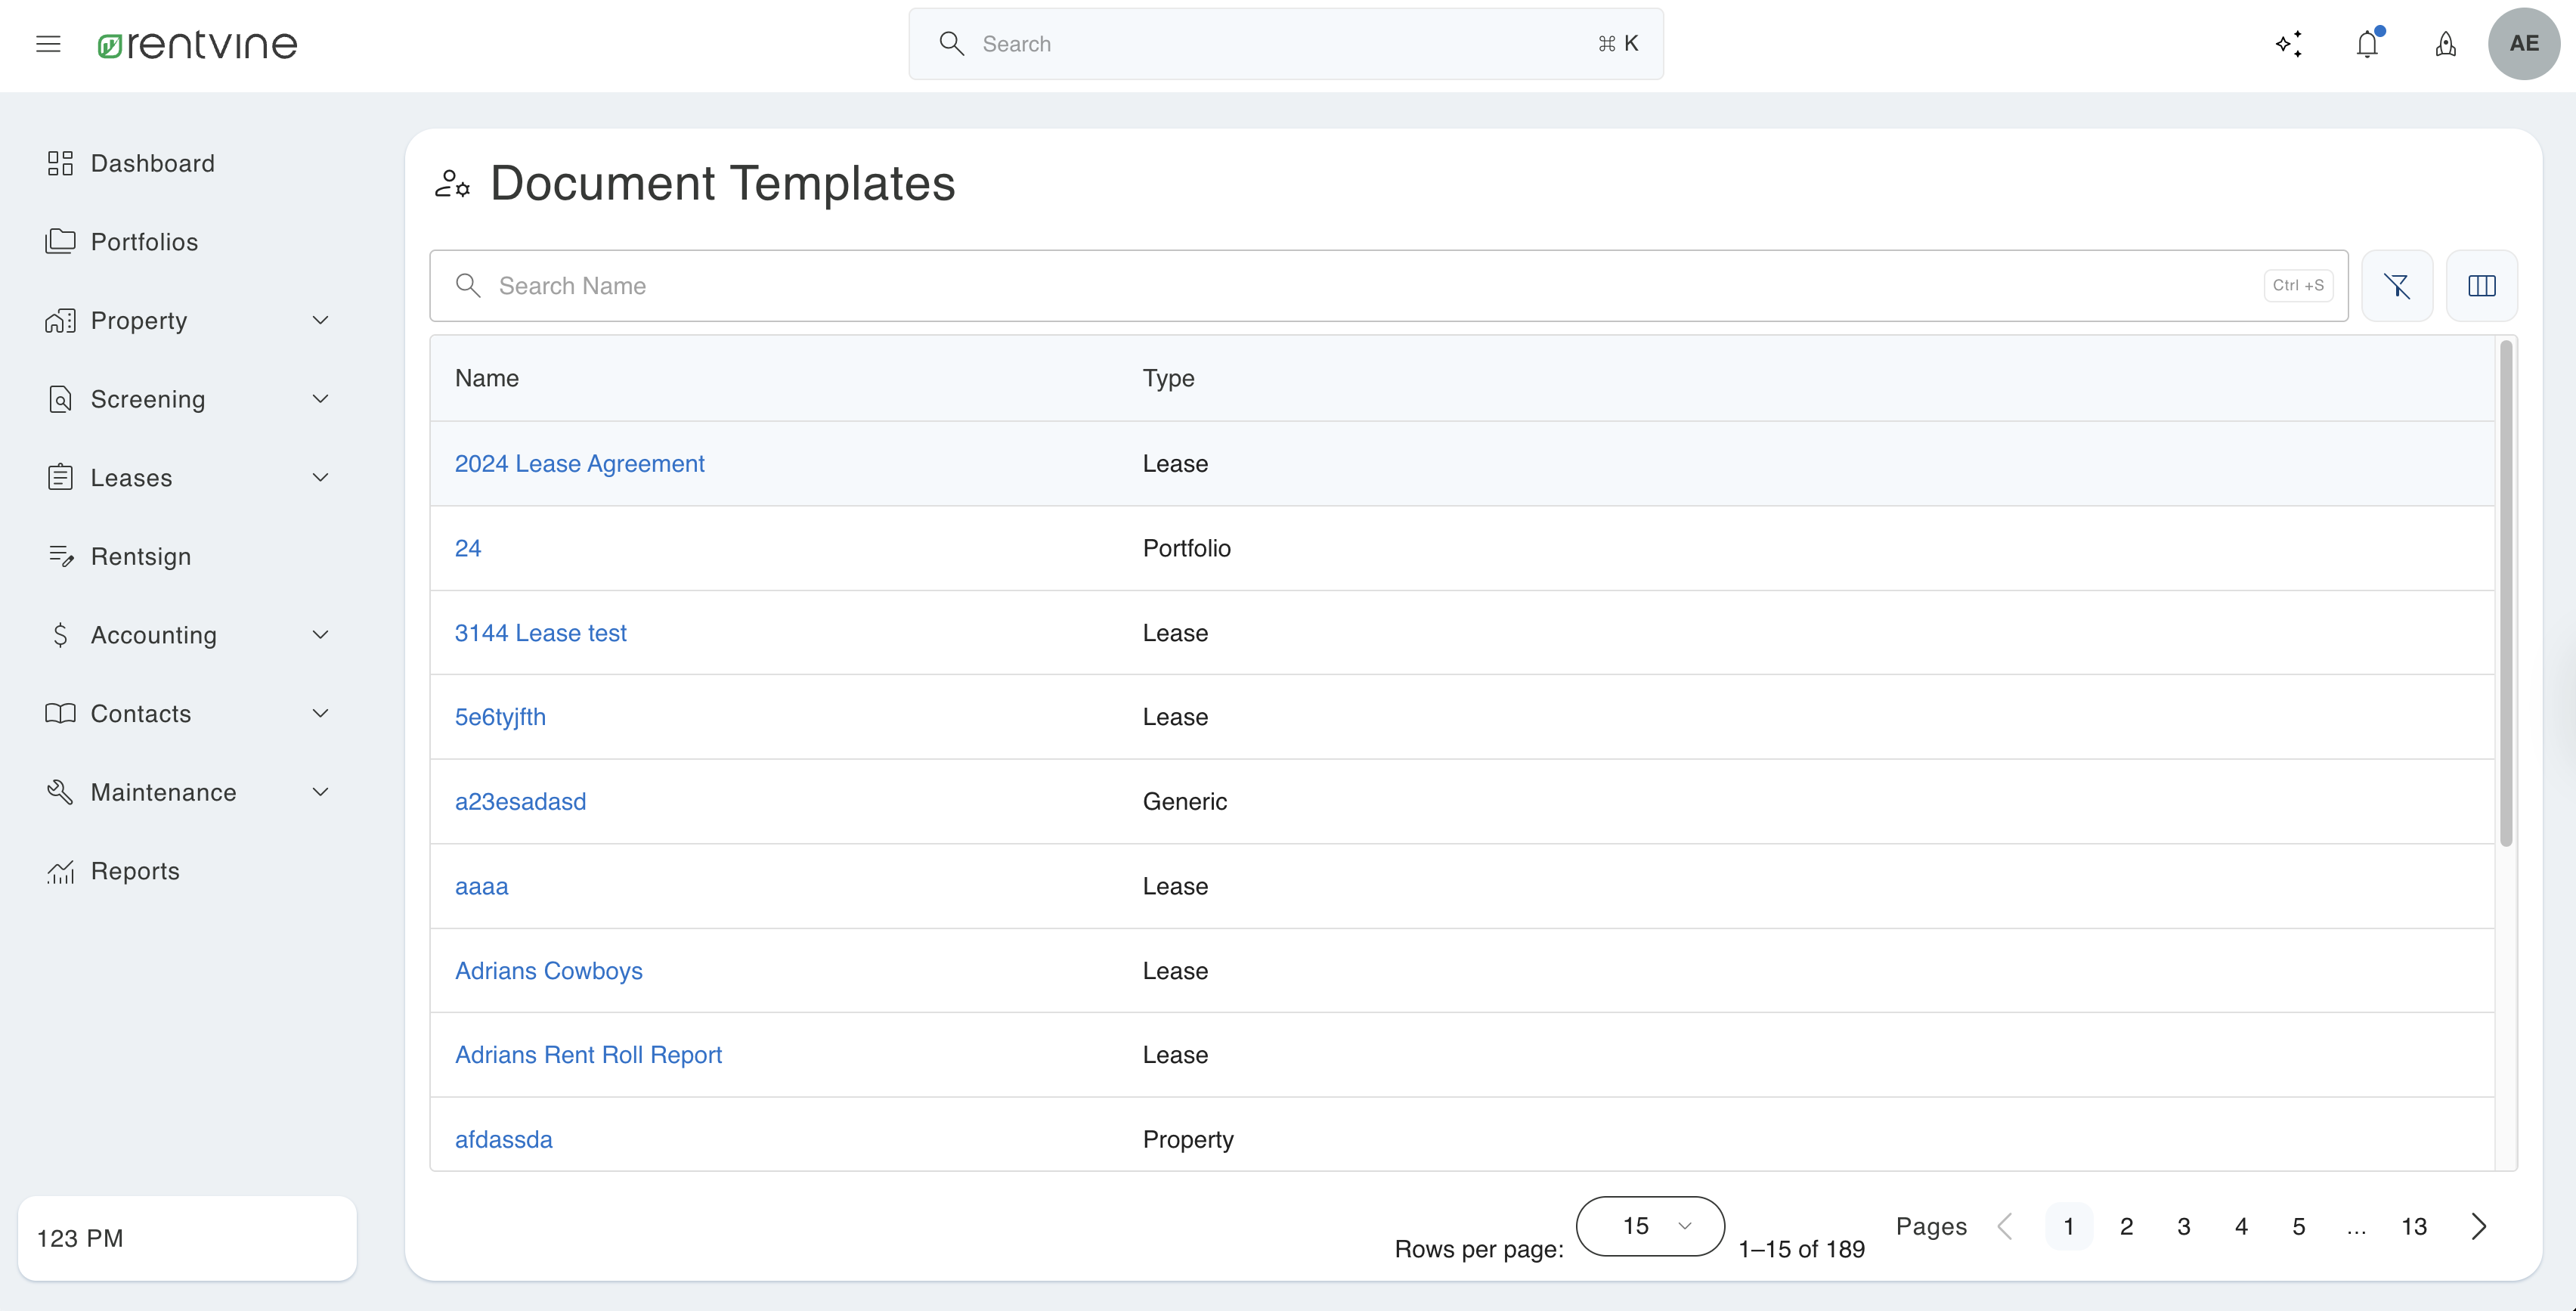Viewport: 2576px width, 1311px height.
Task: Click the Search Name input field
Action: (1388, 286)
